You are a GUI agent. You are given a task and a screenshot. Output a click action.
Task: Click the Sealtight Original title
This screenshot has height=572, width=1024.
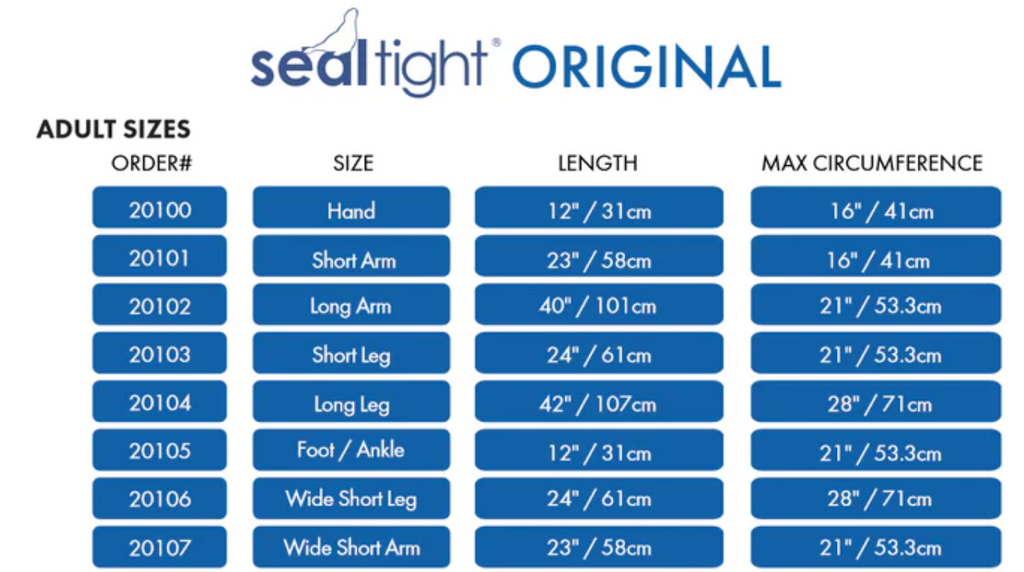515,66
